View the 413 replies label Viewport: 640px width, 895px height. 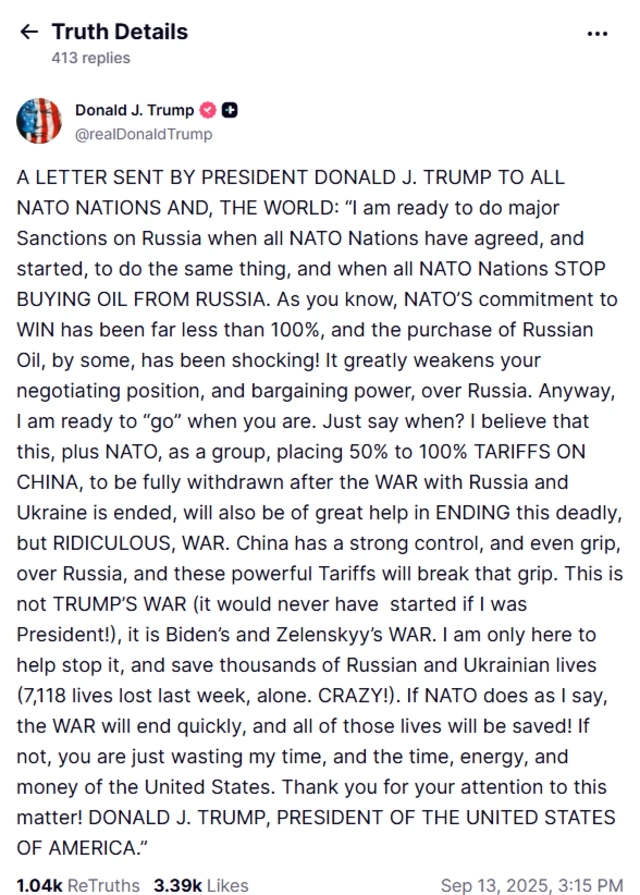point(91,58)
